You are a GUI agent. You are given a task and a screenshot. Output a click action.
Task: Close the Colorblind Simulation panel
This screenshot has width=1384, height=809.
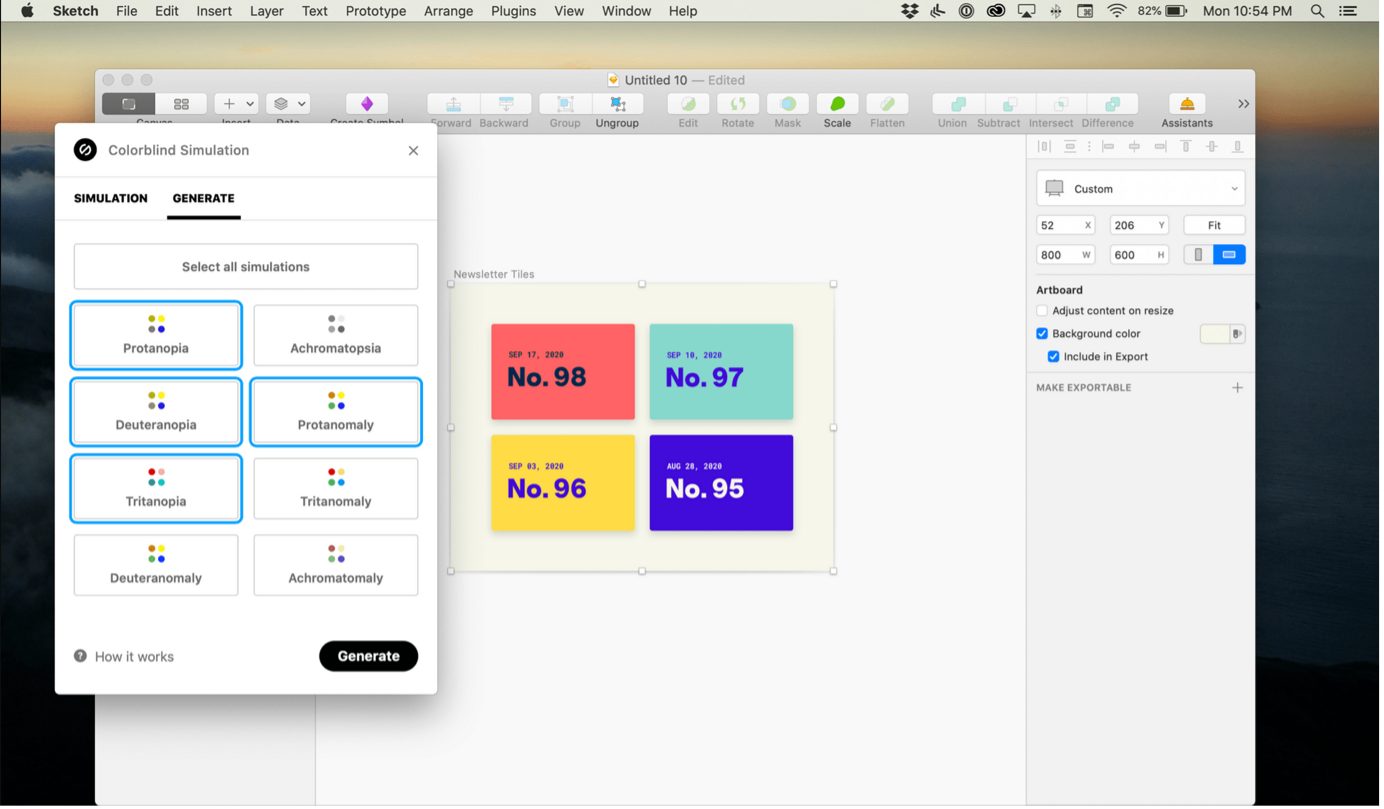click(414, 151)
